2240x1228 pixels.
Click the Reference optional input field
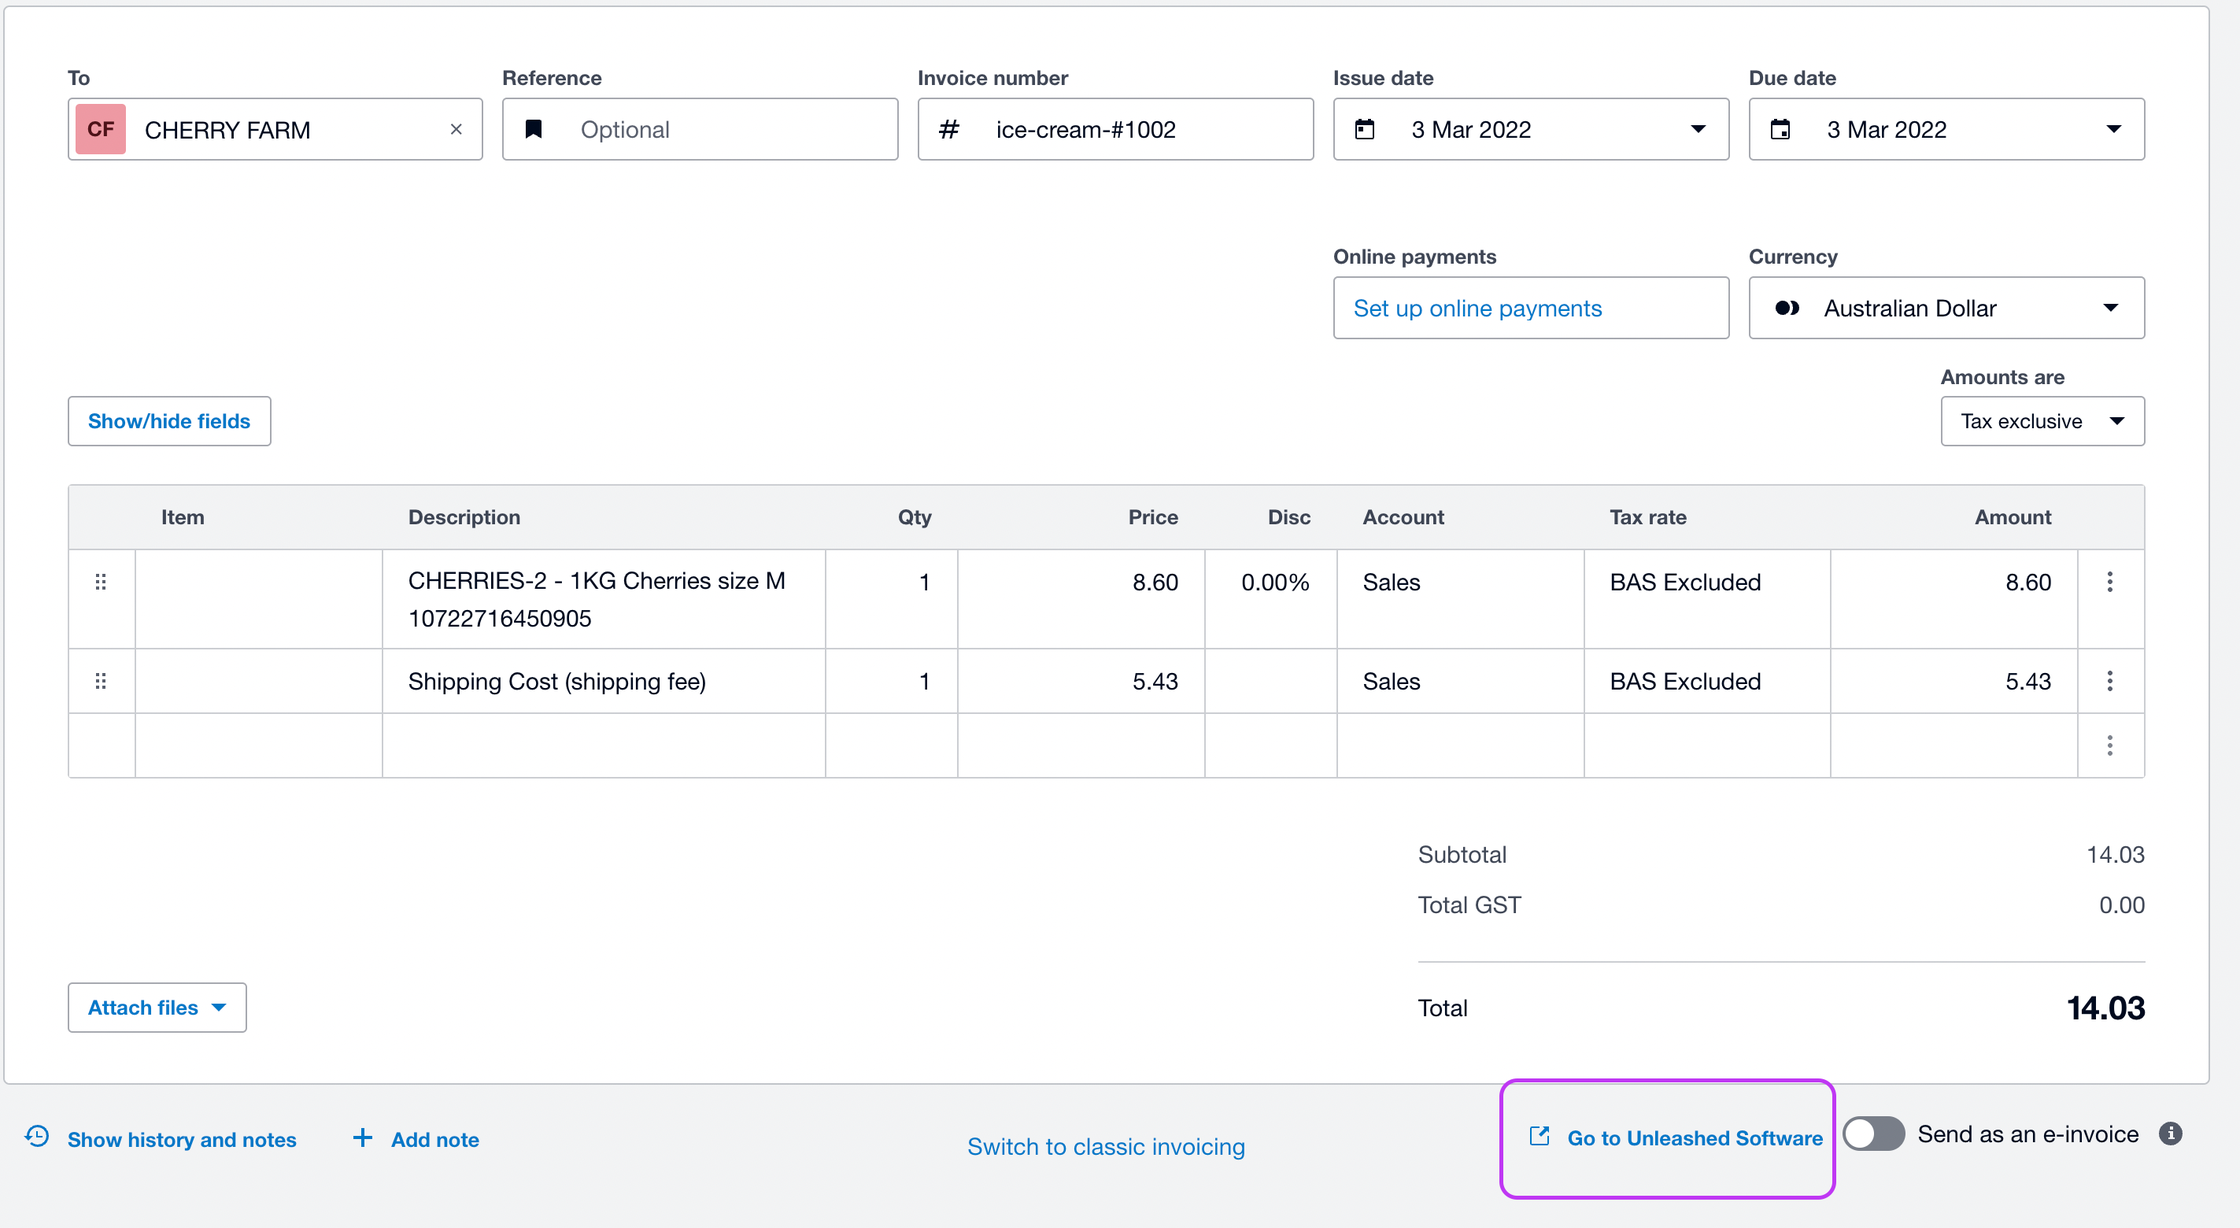[x=700, y=129]
